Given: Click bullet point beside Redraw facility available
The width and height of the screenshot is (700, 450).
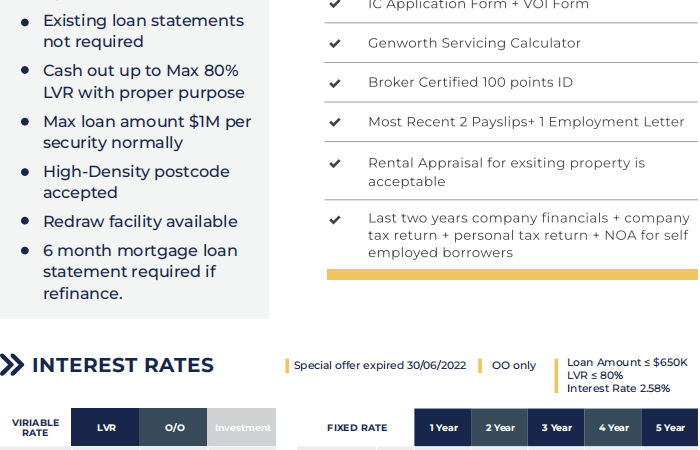Looking at the screenshot, I should [25, 221].
